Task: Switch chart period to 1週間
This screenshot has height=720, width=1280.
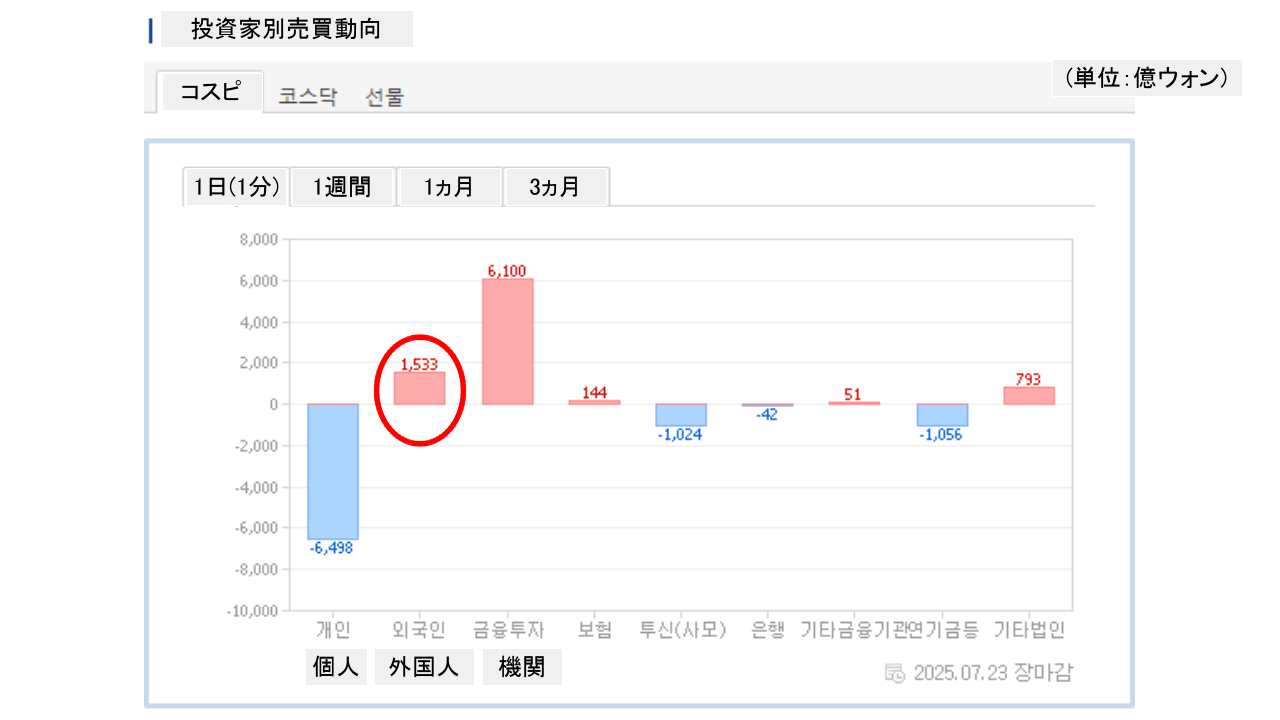Action: 342,187
